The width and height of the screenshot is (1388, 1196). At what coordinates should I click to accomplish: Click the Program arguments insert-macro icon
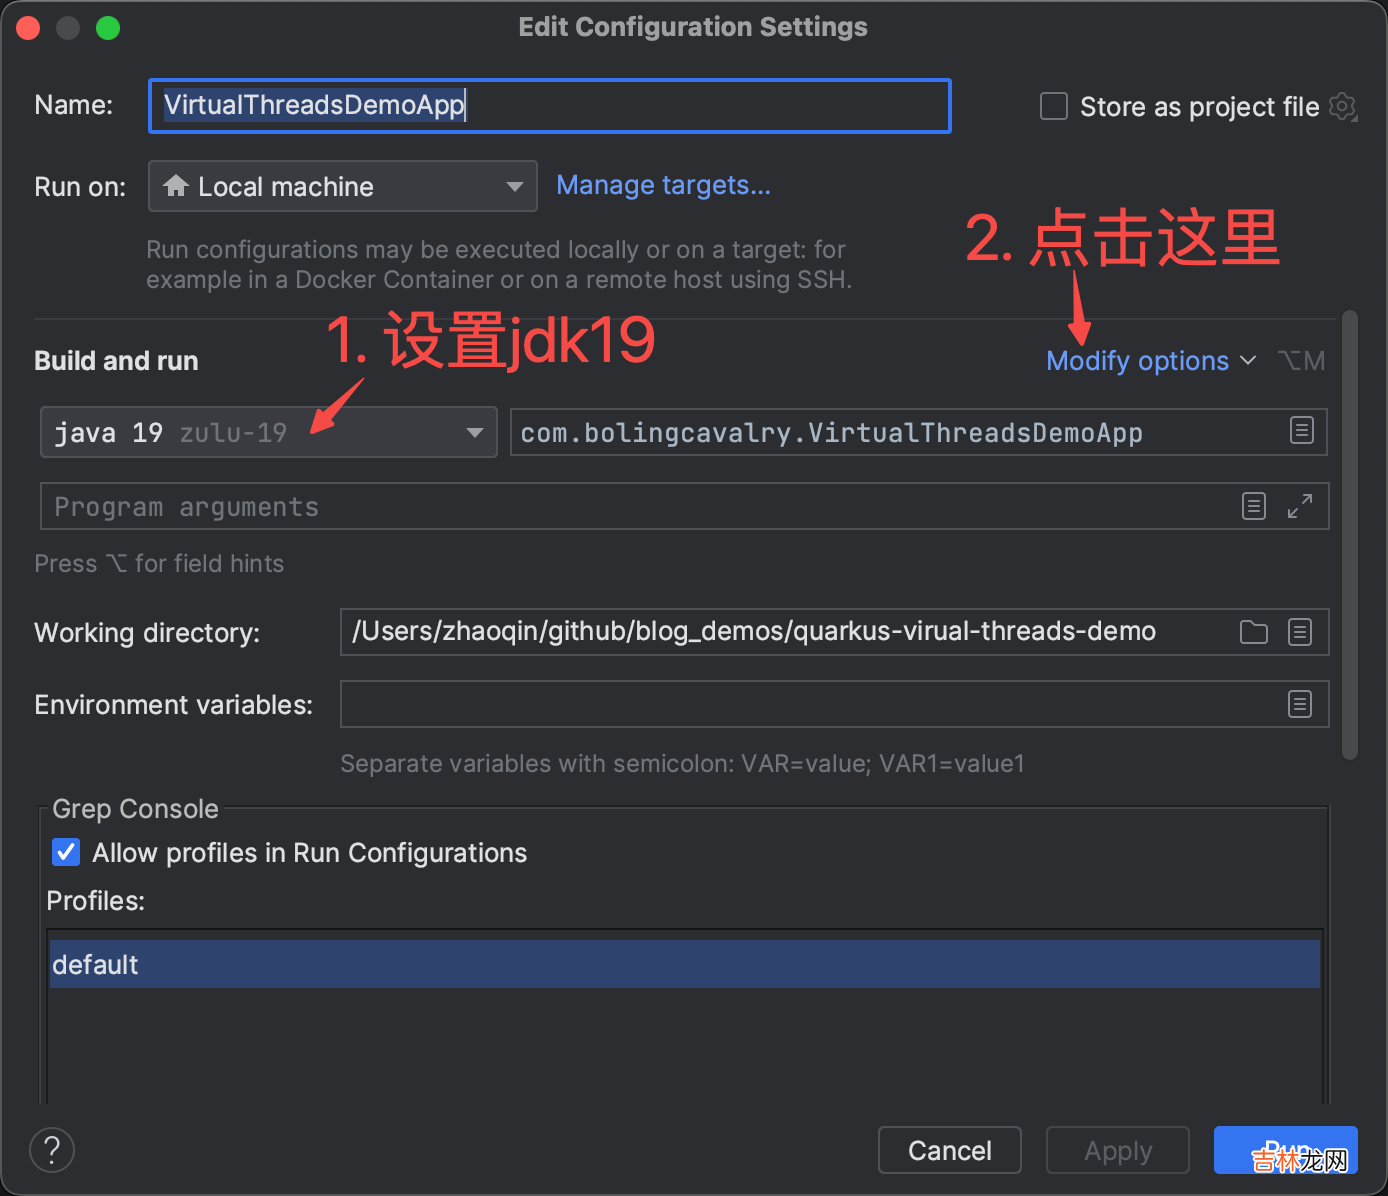1253,506
